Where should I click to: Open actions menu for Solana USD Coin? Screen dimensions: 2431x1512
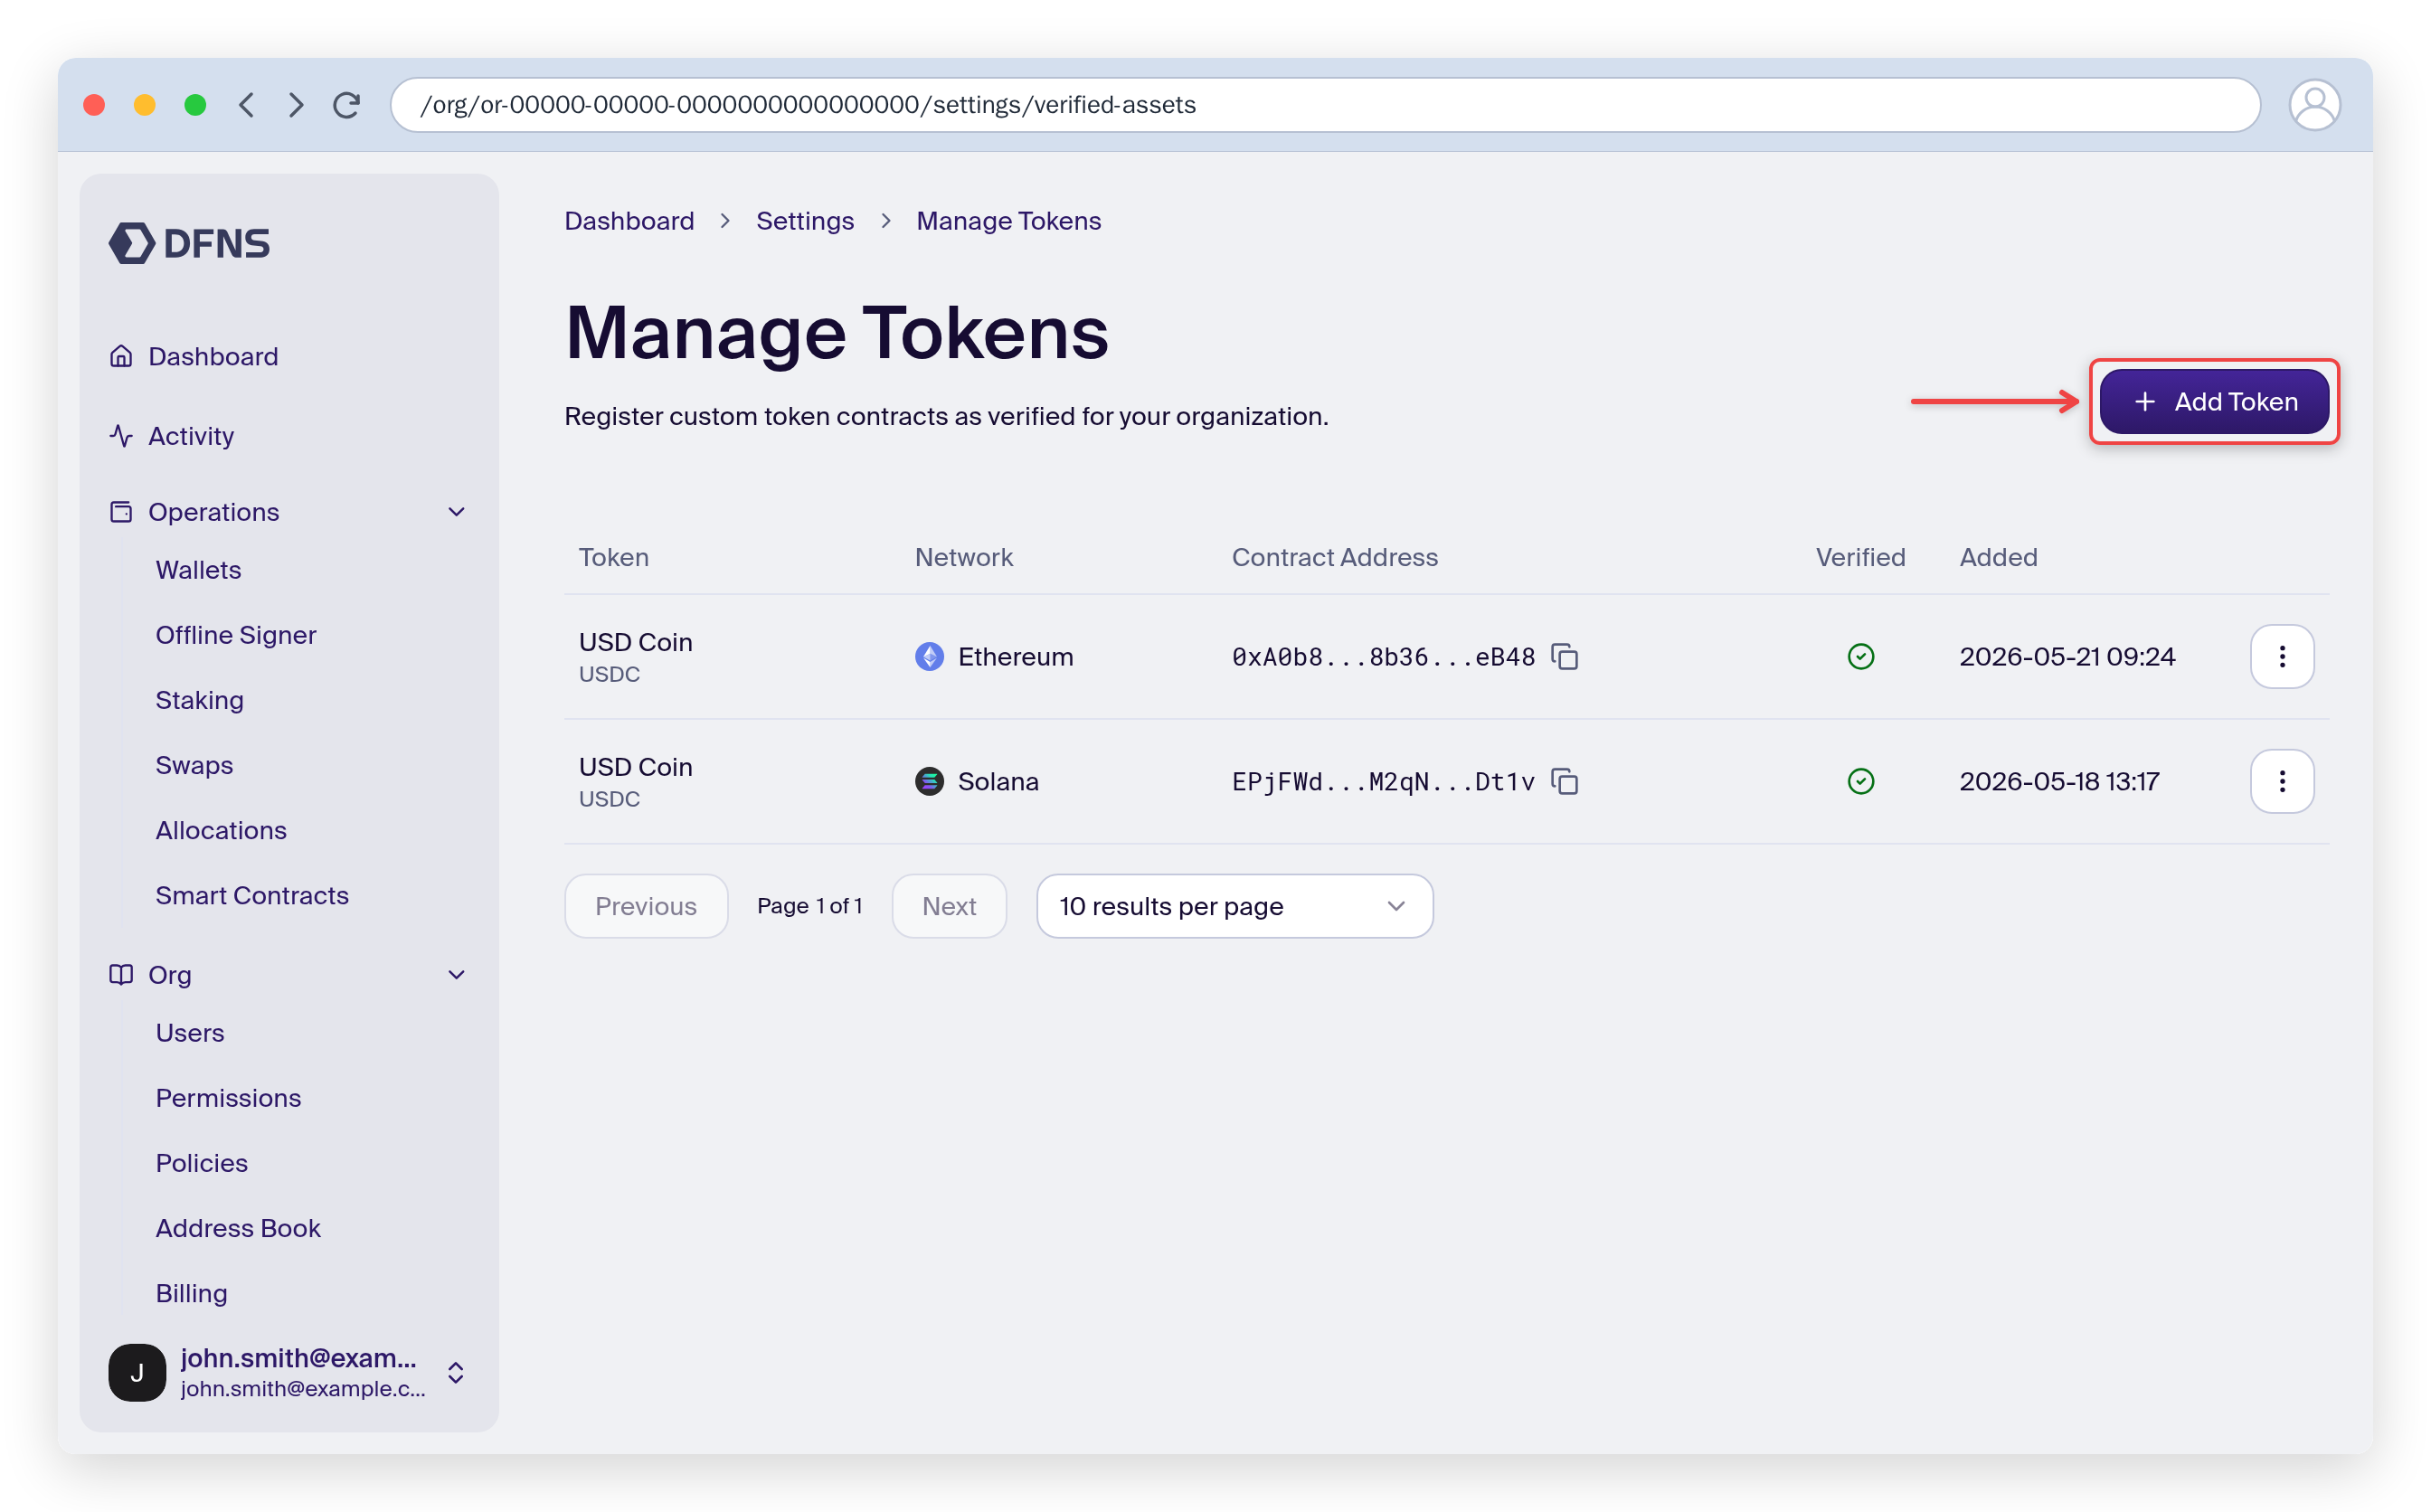2281,781
